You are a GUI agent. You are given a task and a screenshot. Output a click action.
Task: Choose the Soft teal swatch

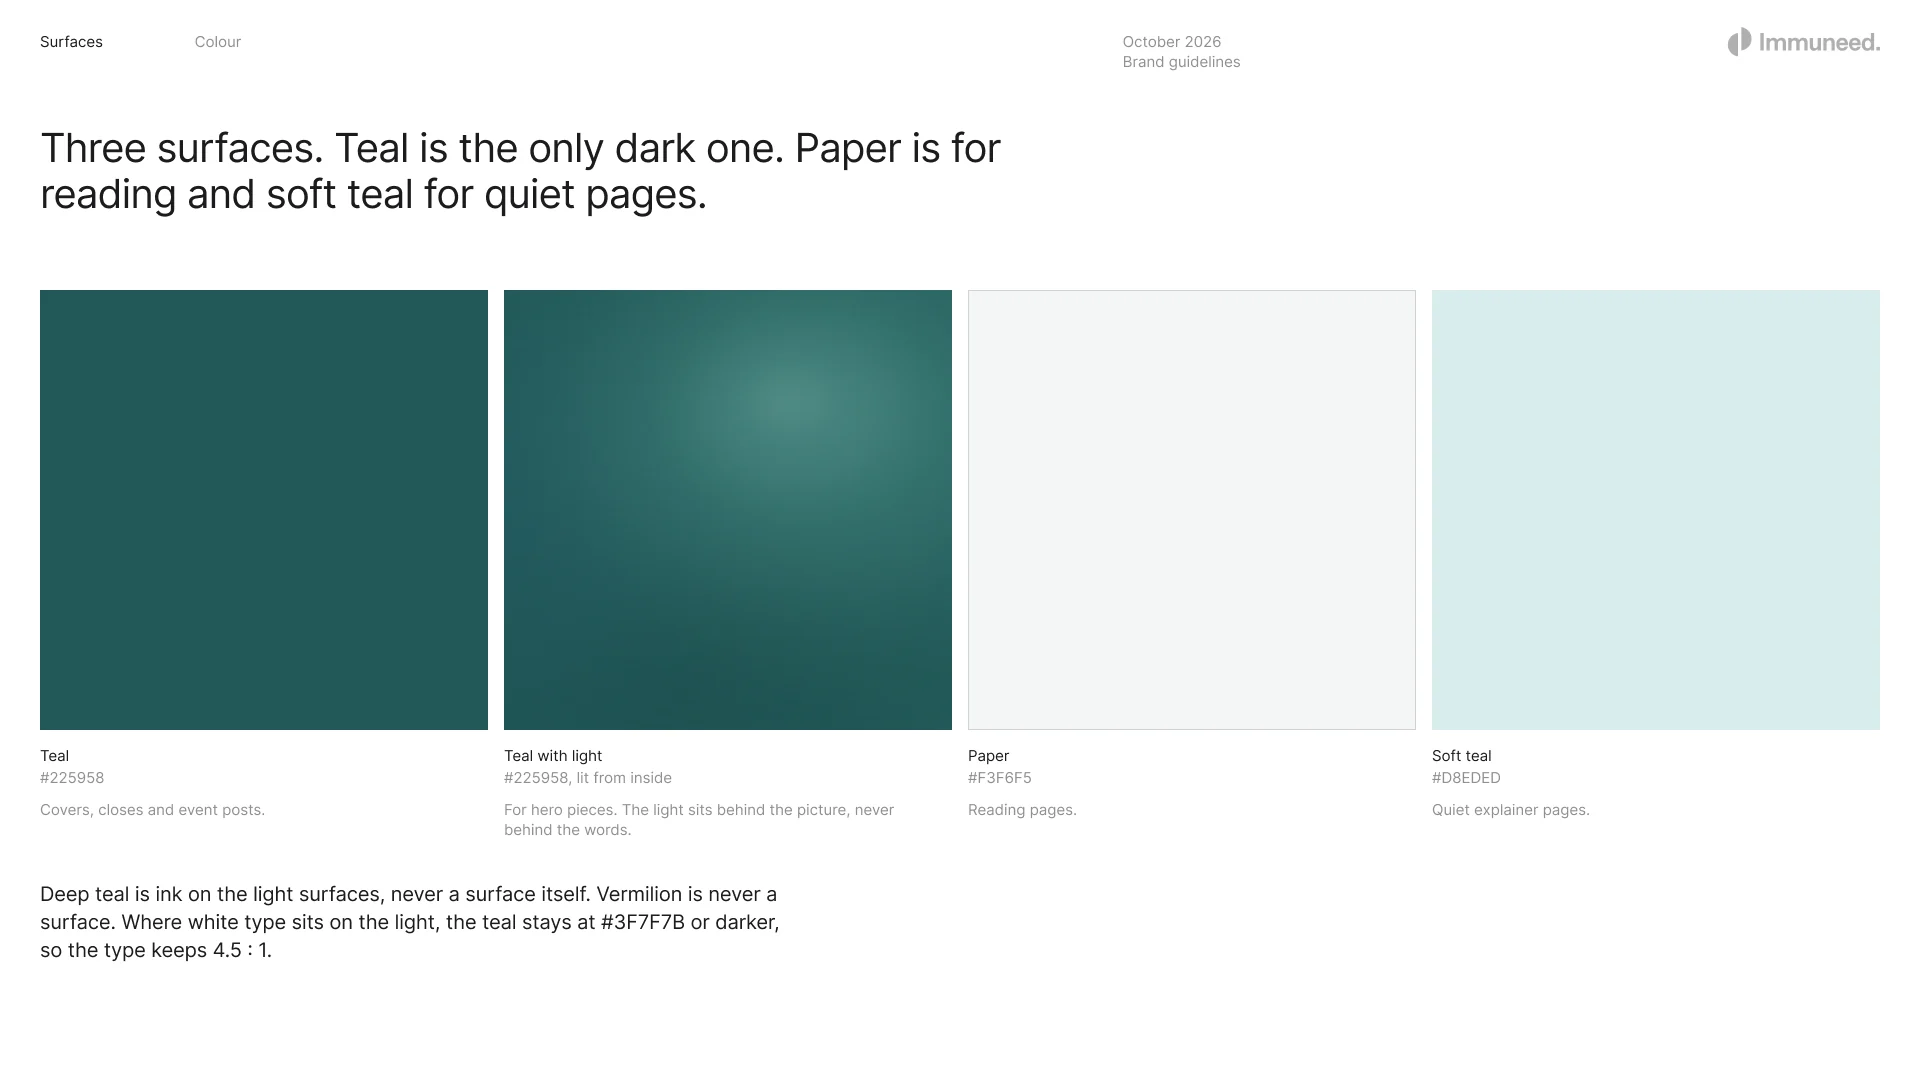[1656, 510]
